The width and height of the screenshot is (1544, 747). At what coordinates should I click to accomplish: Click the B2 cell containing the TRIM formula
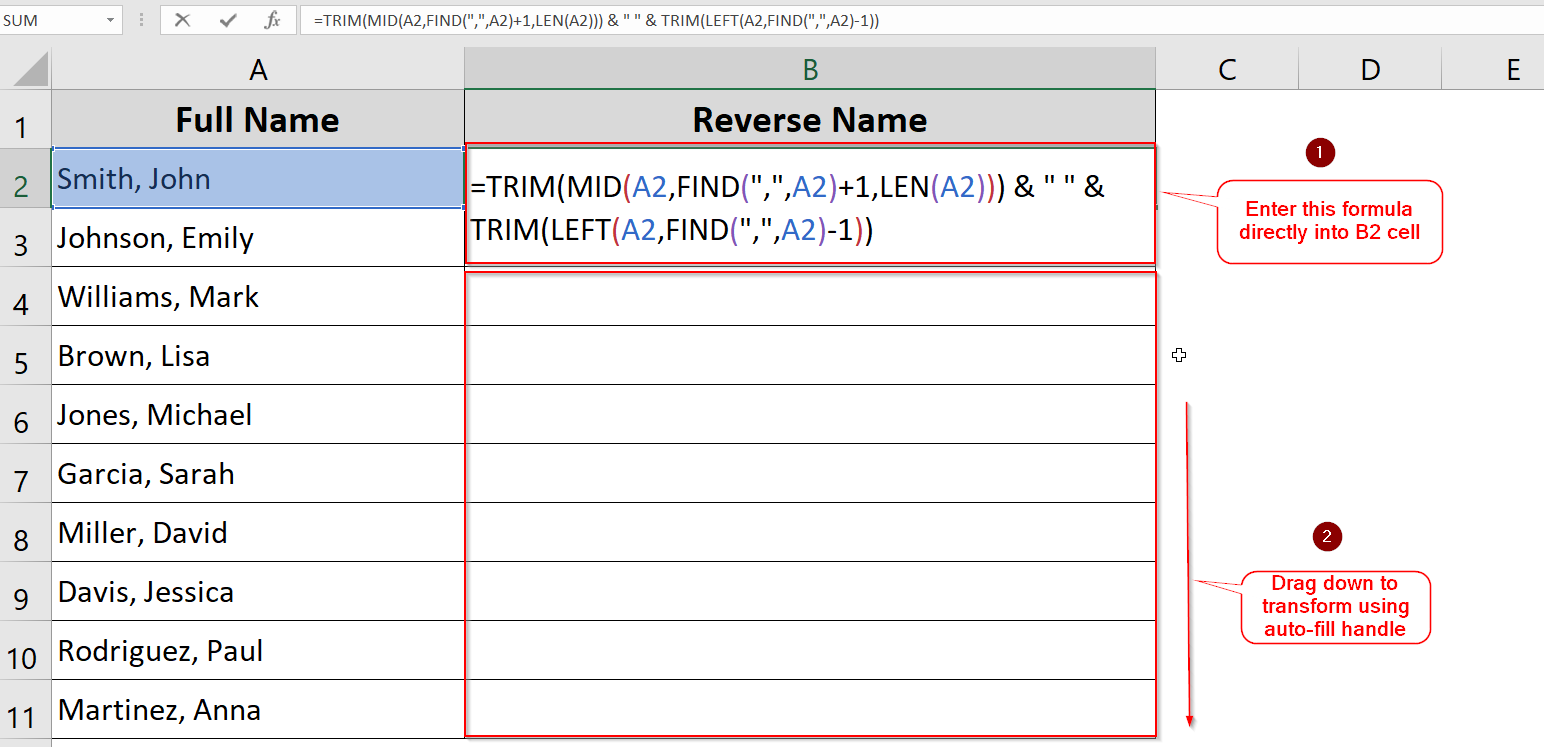coord(810,207)
